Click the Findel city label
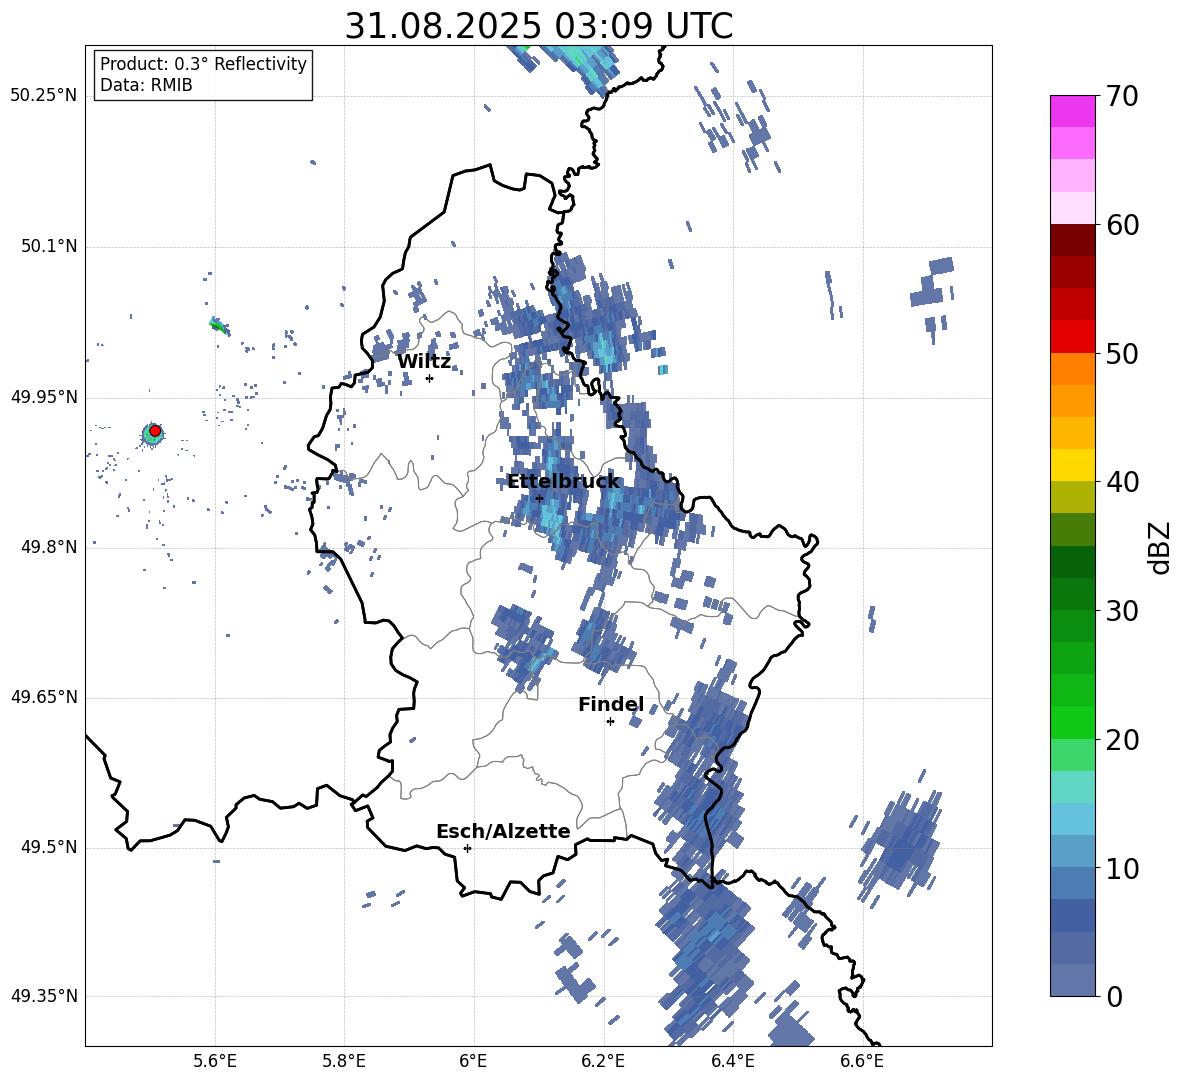1184x1081 pixels. coord(611,705)
